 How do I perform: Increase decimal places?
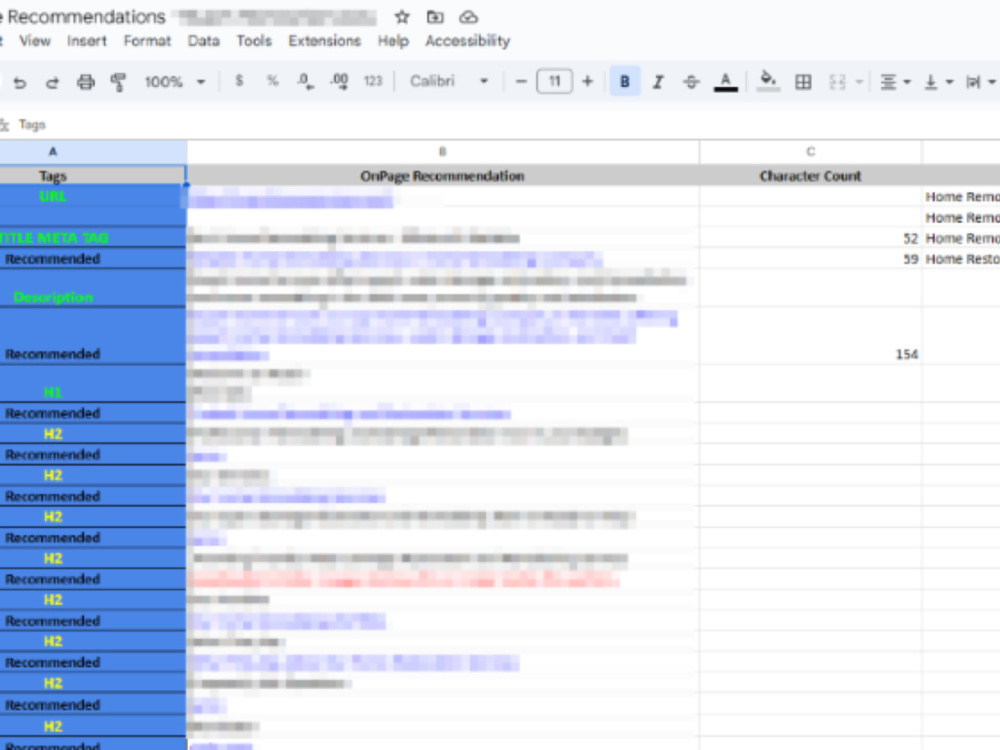click(x=339, y=81)
